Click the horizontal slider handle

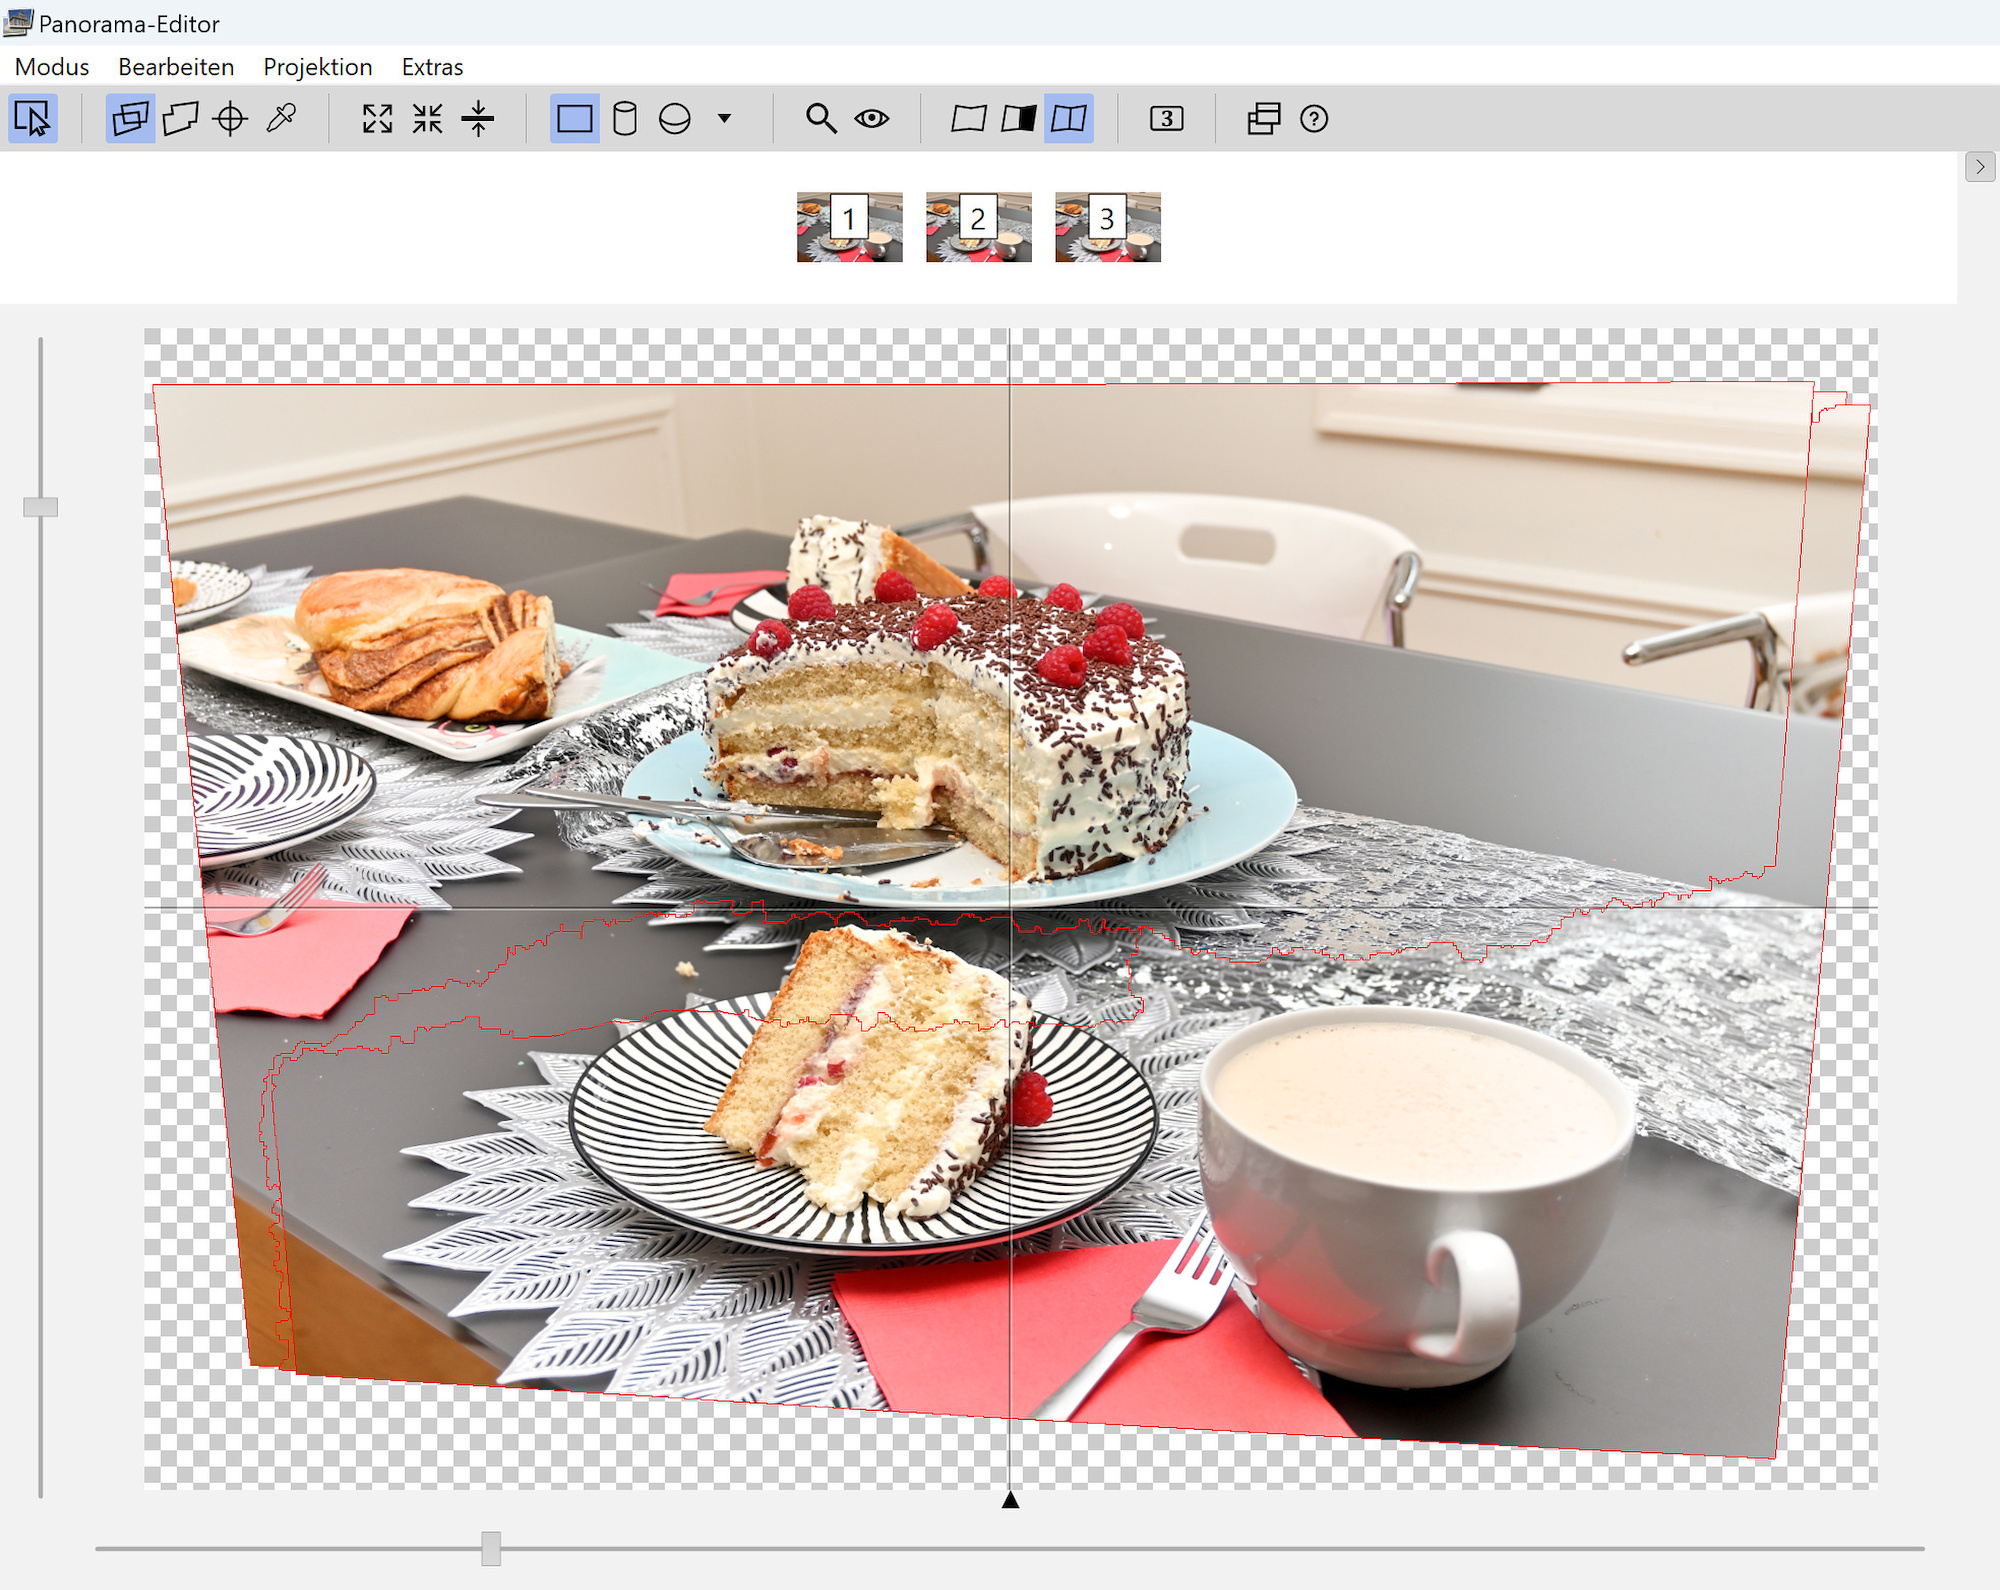pos(490,1547)
